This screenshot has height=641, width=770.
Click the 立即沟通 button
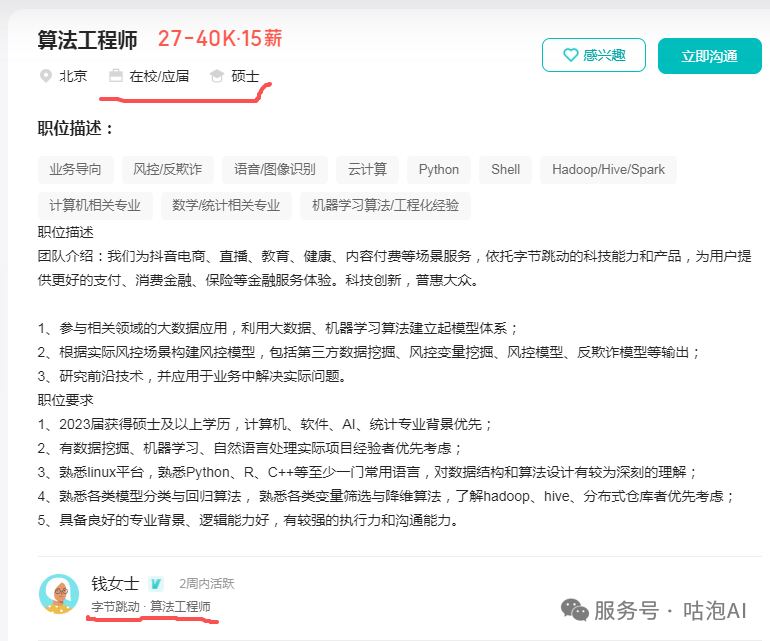pyautogui.click(x=710, y=56)
